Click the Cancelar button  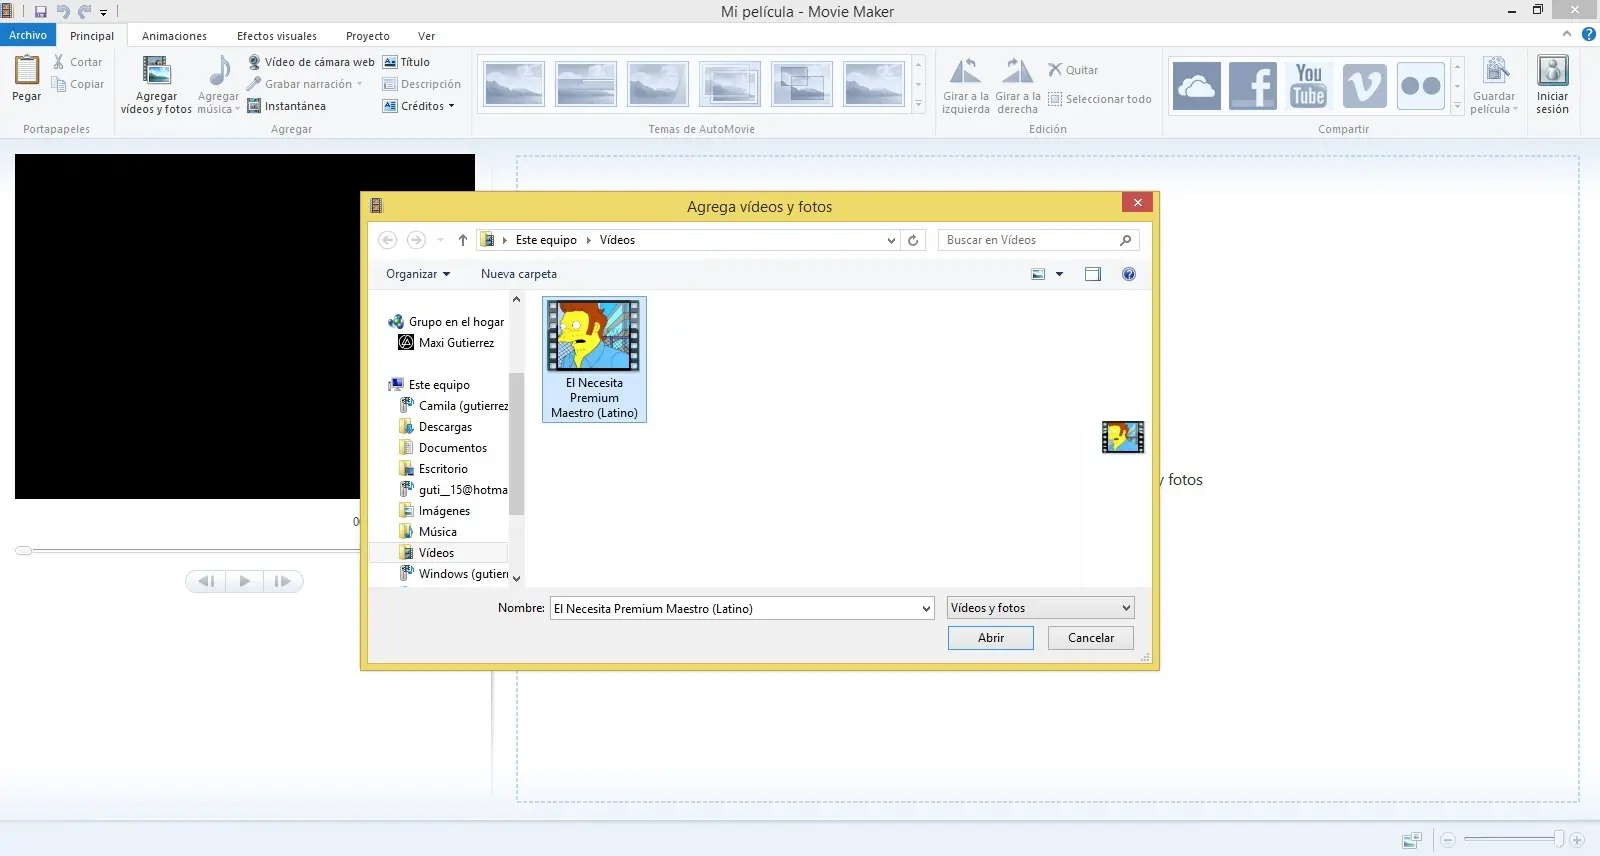[x=1091, y=638]
